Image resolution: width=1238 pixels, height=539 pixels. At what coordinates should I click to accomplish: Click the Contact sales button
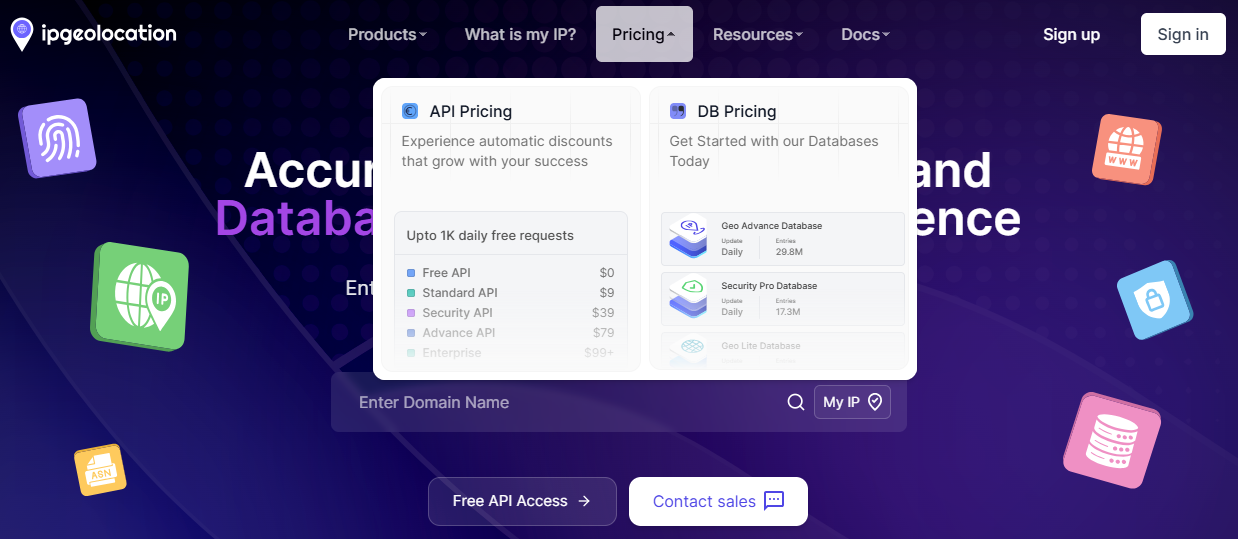[717, 501]
